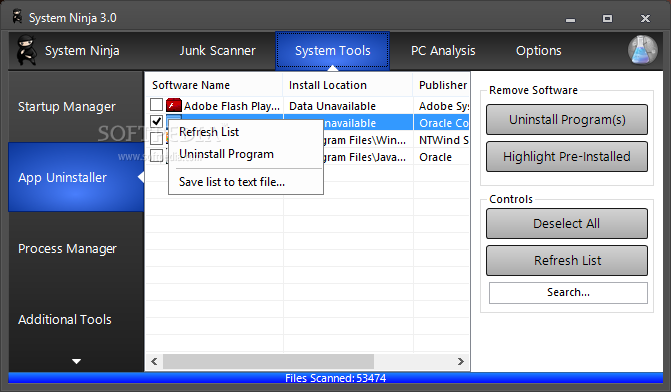Select the Adobe Flash Play... row name
The height and width of the screenshot is (392, 671).
[232, 106]
